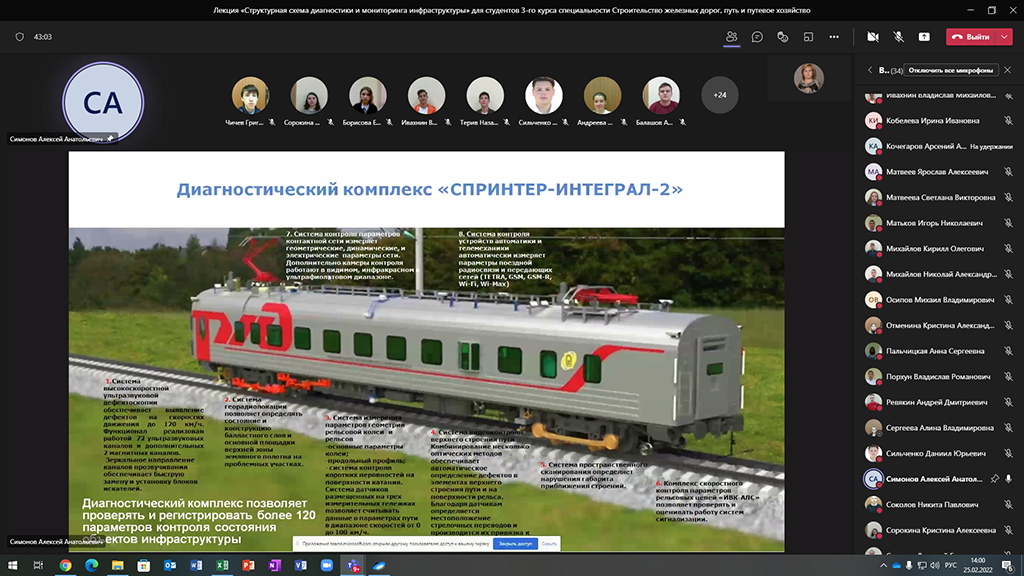Select Борисова participant thumbnail
This screenshot has height=576, width=1024.
[x=368, y=95]
